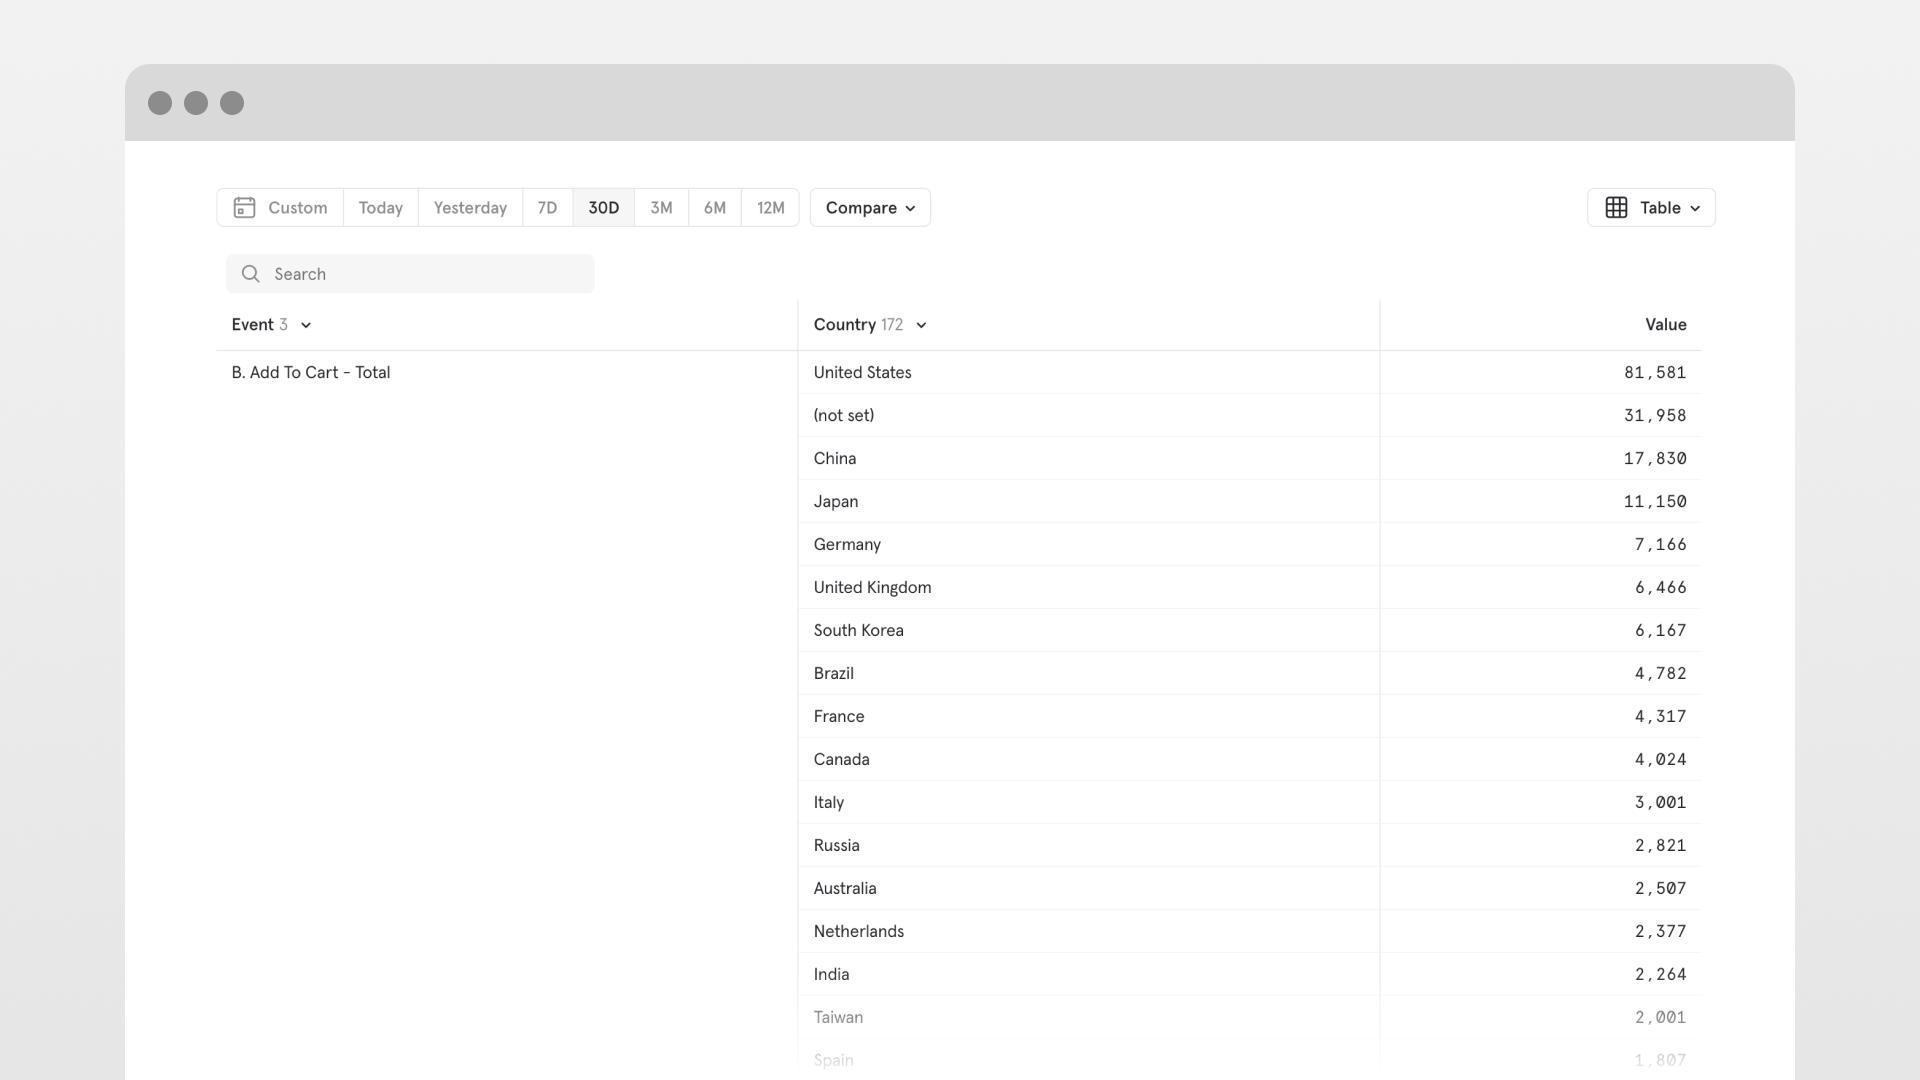Click inside the Search field
The width and height of the screenshot is (1920, 1080).
410,273
